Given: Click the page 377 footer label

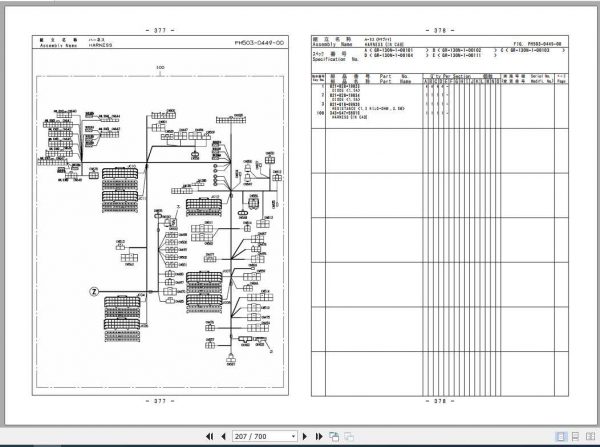Looking at the screenshot, I should (x=160, y=401).
